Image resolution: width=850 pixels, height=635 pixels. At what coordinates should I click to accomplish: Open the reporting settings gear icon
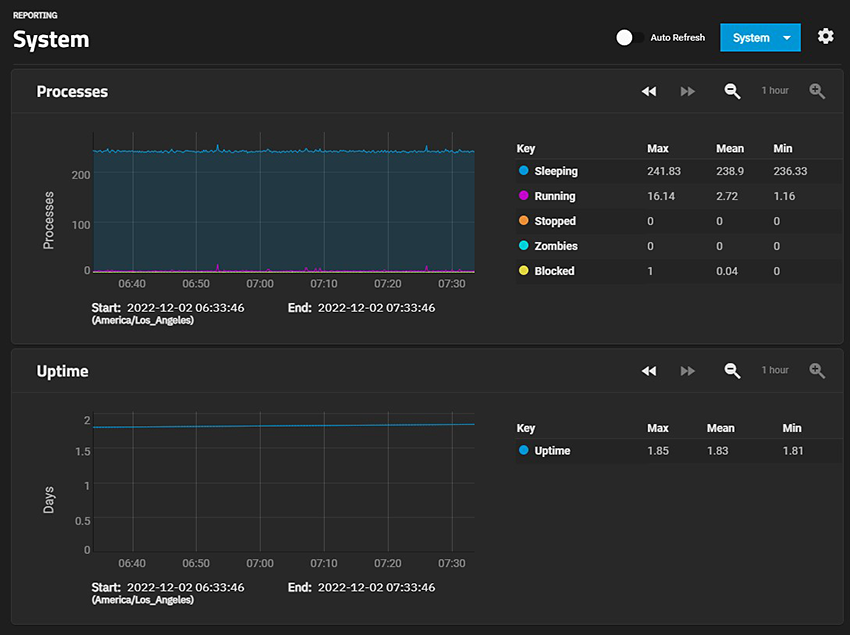click(x=825, y=37)
